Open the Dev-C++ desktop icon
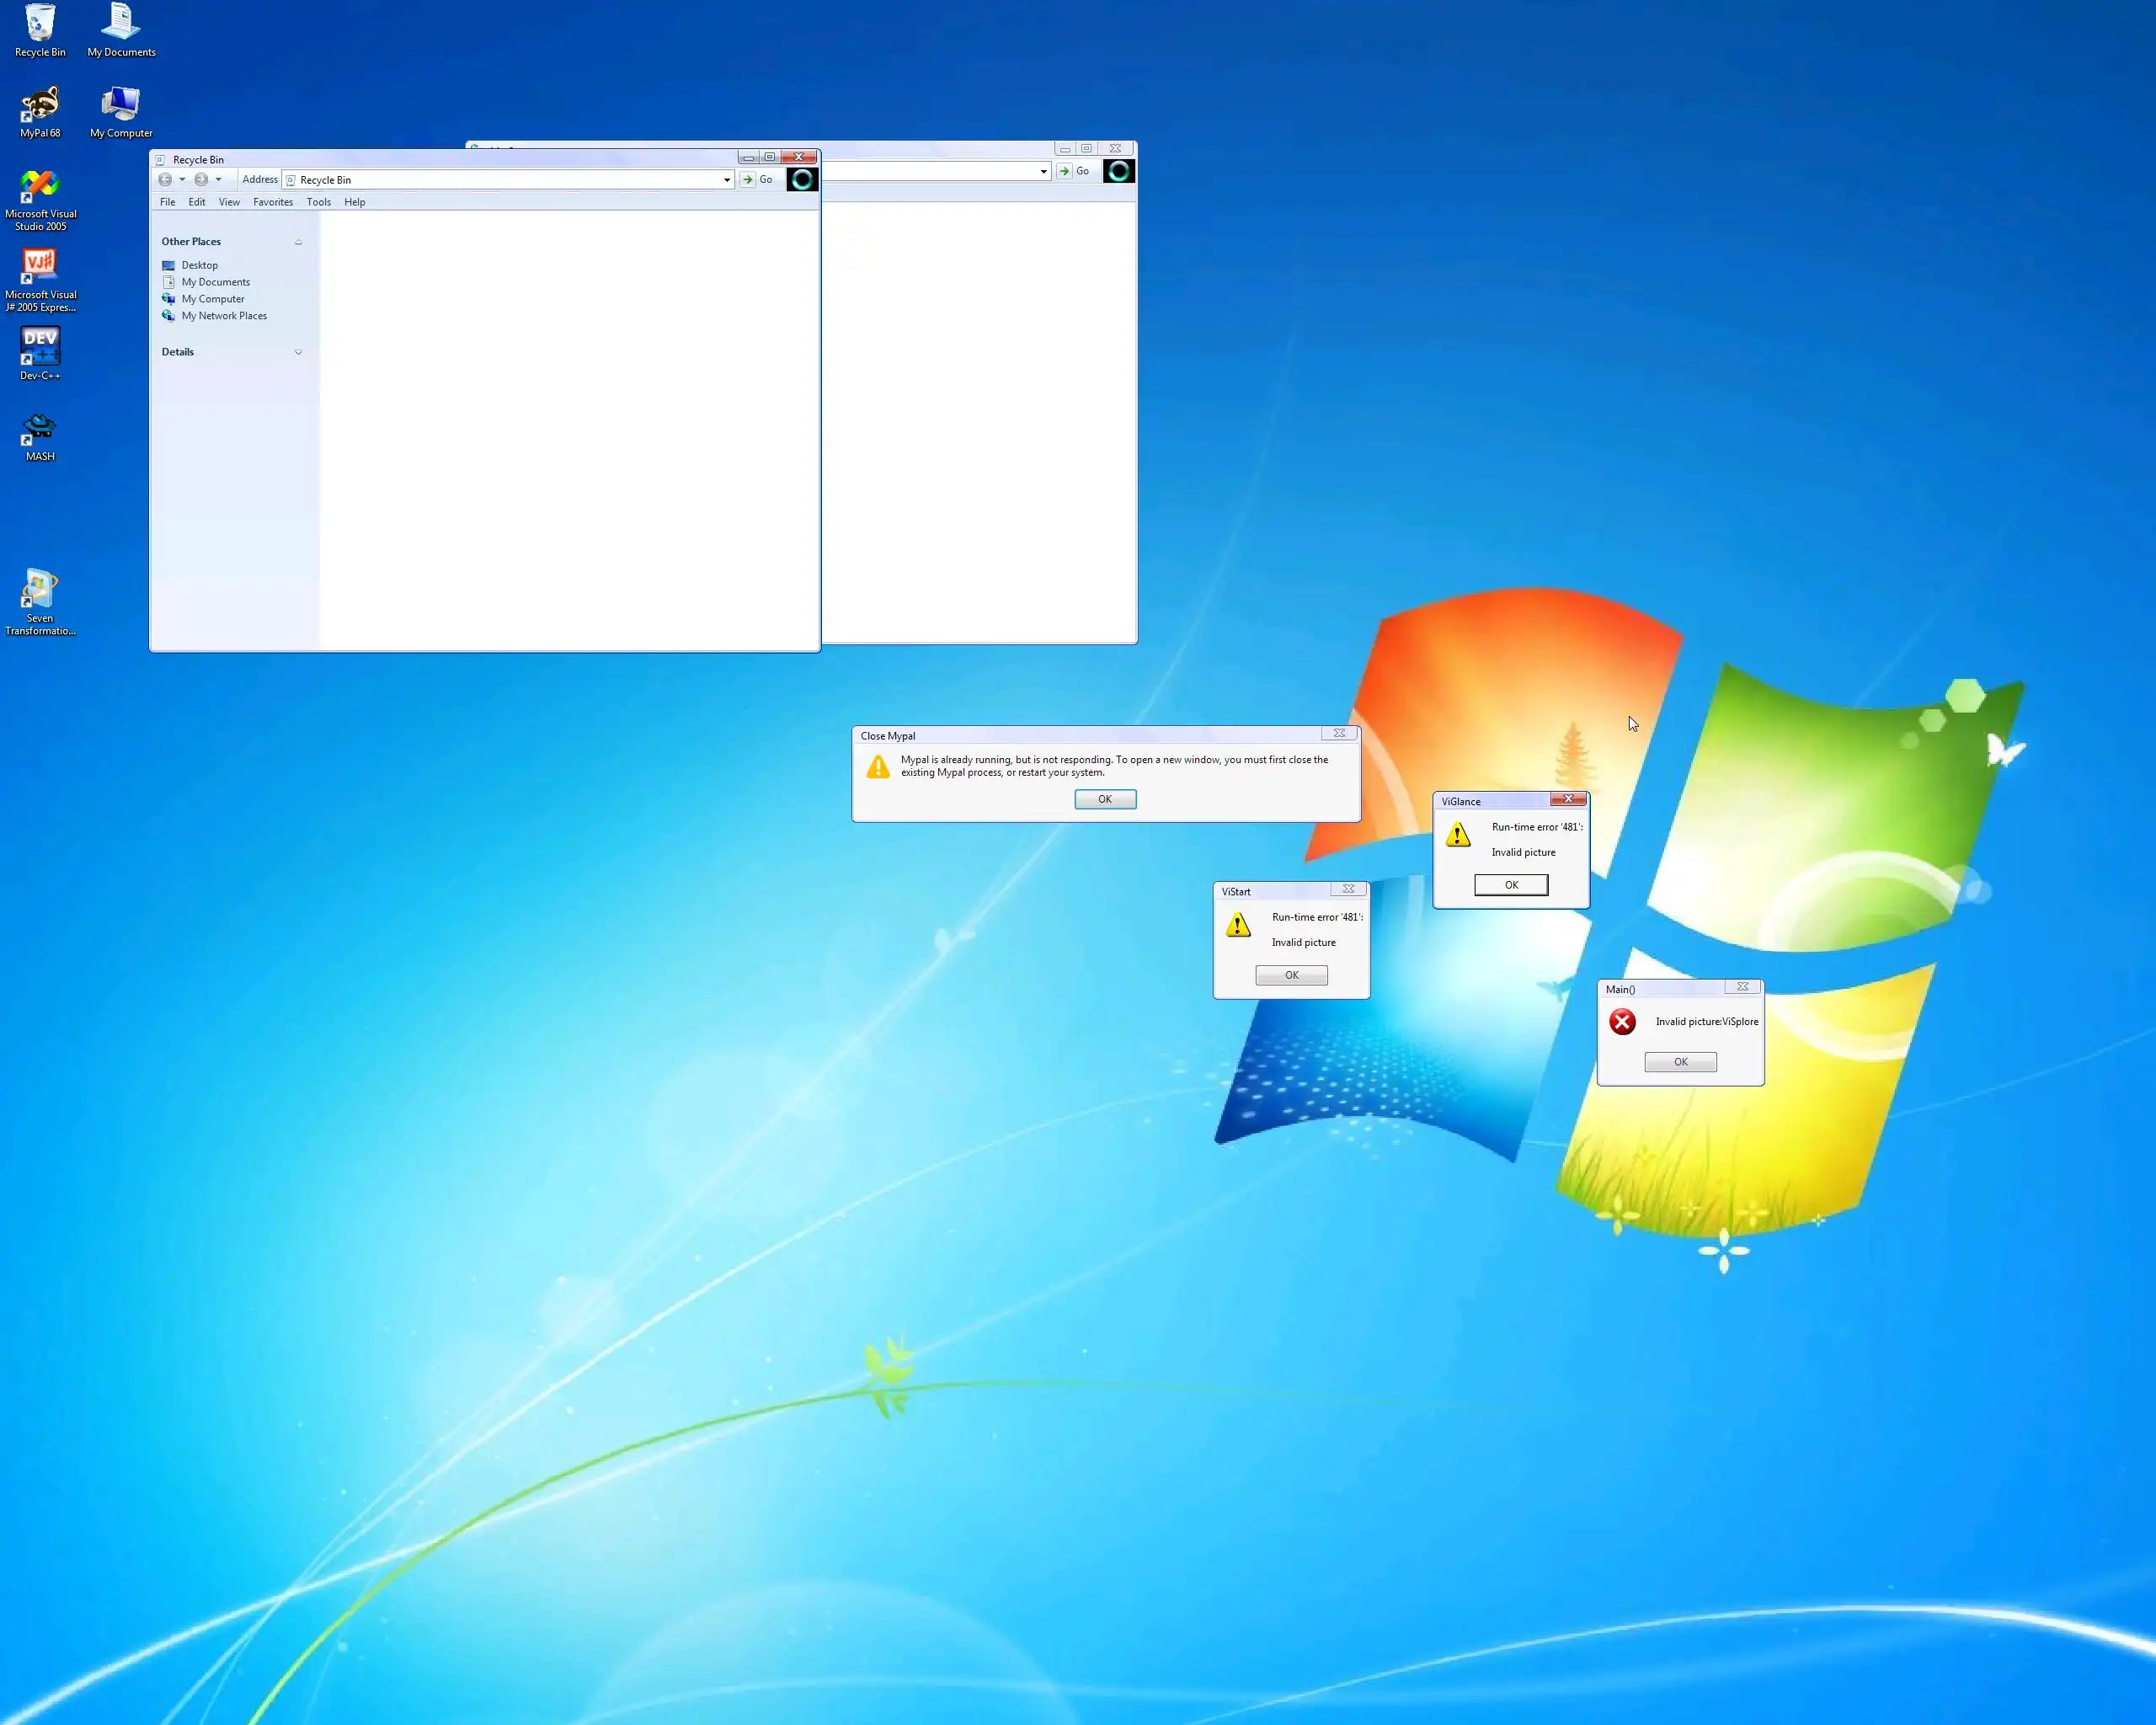Screen dimensions: 2156x1725 (40, 348)
